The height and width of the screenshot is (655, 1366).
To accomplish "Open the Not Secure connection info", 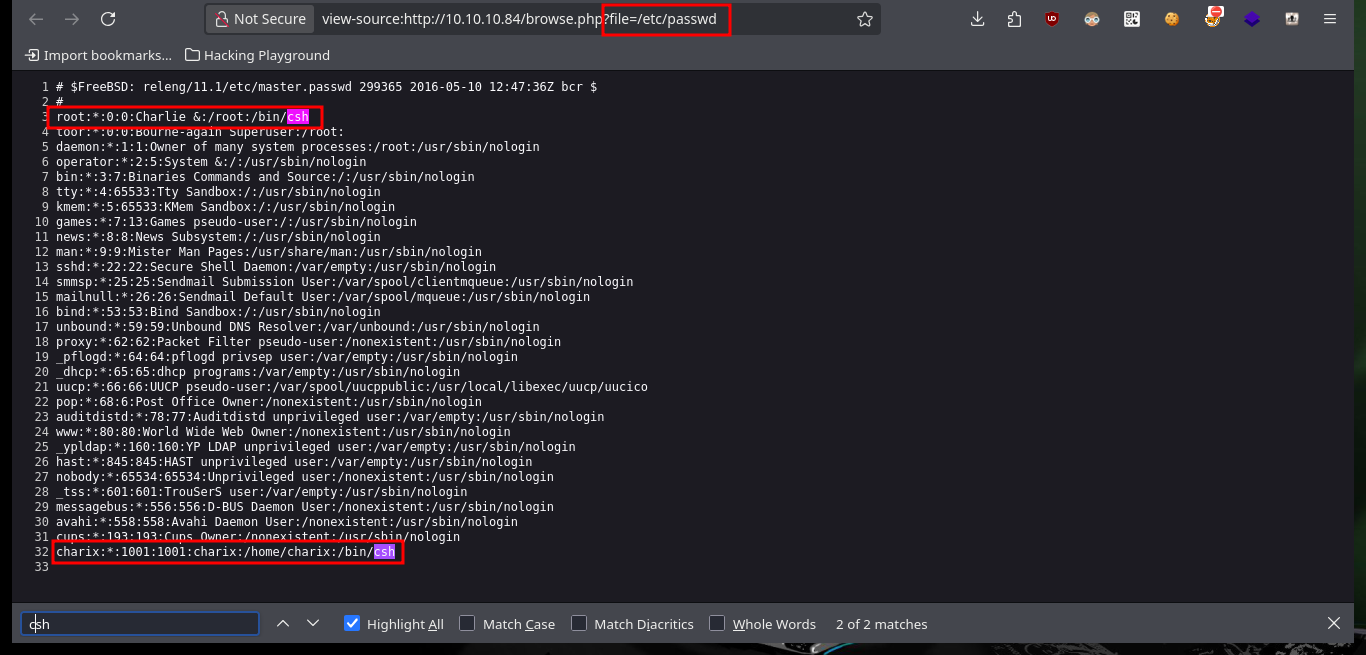I will point(259,19).
